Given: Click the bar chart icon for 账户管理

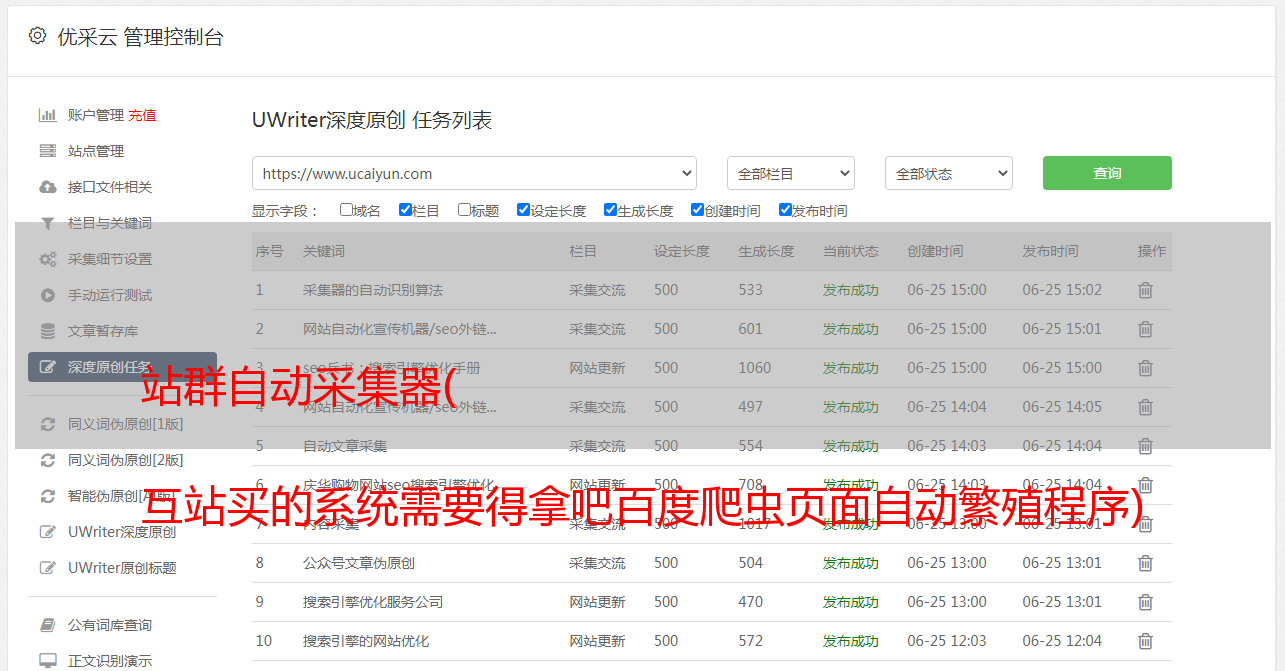Looking at the screenshot, I should 47,115.
